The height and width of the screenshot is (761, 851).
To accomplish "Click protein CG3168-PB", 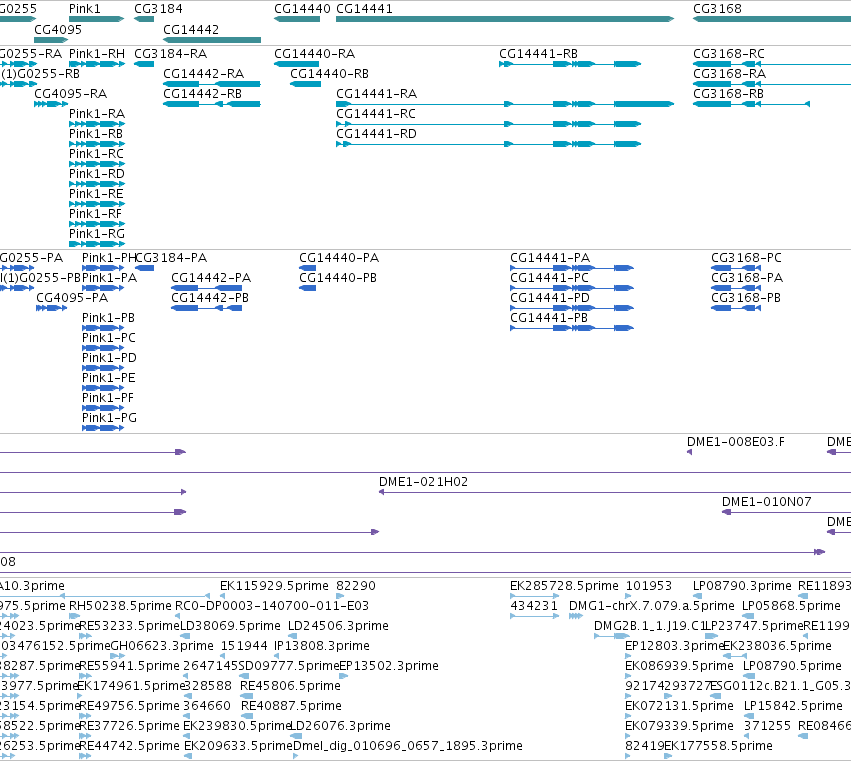I will [x=736, y=308].
